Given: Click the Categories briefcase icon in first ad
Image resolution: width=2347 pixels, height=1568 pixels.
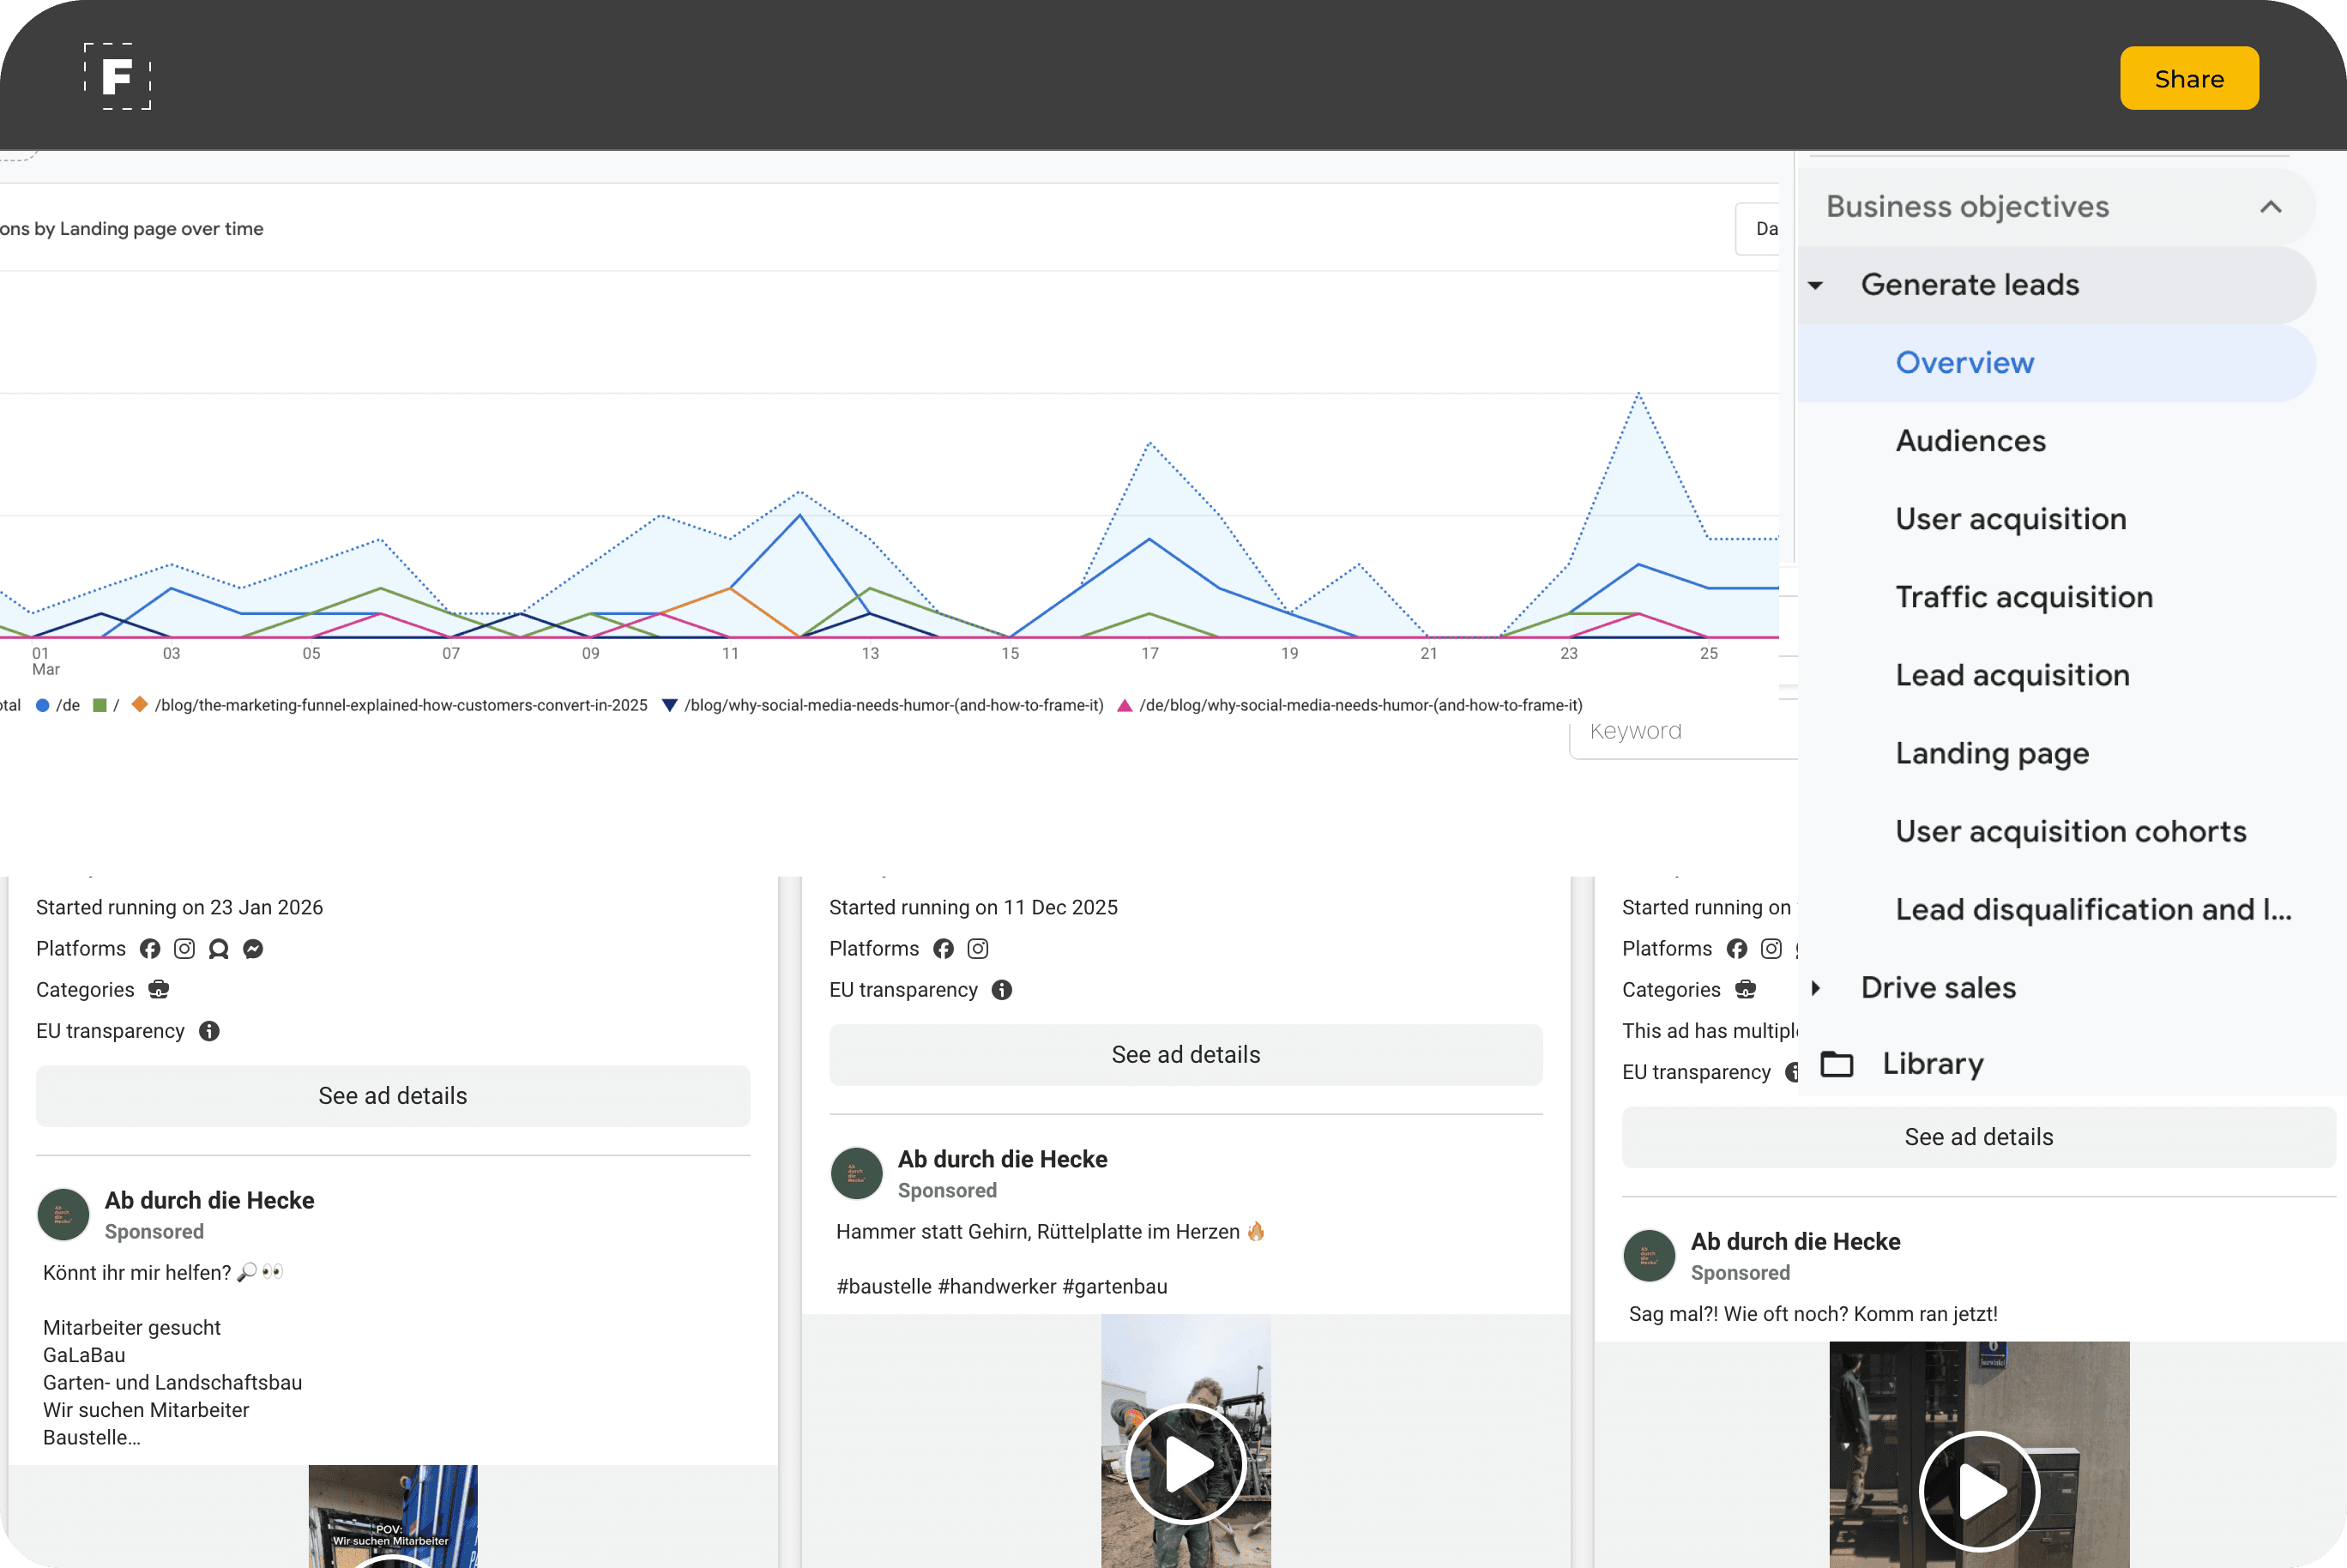Looking at the screenshot, I should click(158, 989).
